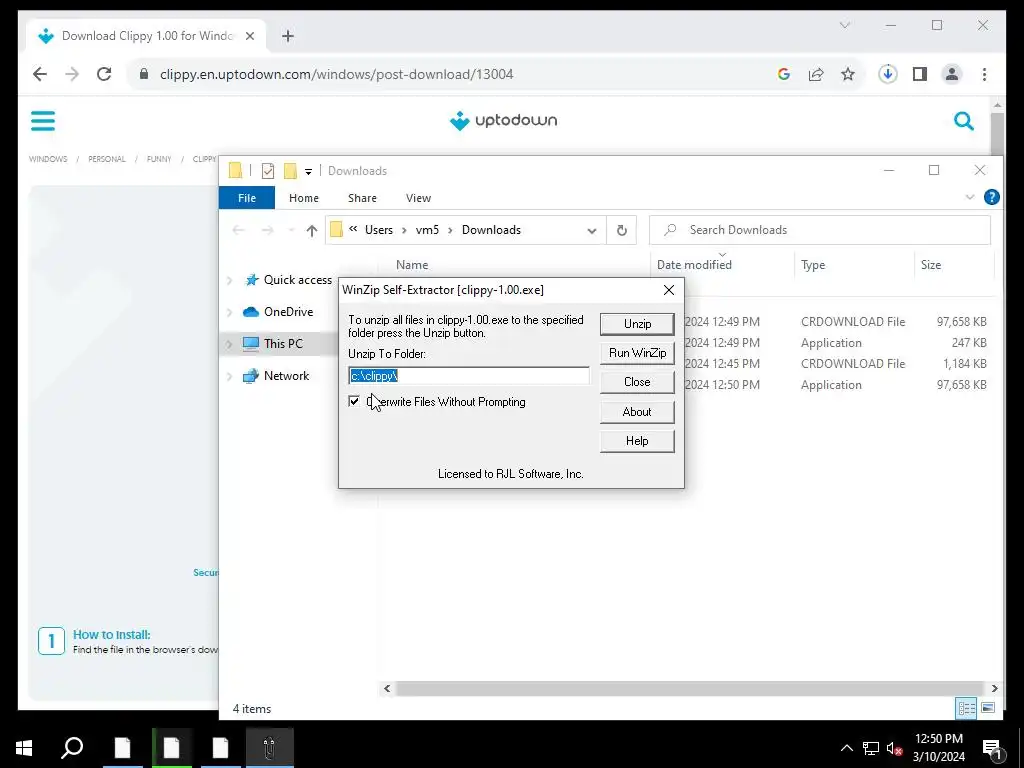1024x768 pixels.
Task: Click Close in WinZip Self-Extractor
Action: tap(637, 382)
